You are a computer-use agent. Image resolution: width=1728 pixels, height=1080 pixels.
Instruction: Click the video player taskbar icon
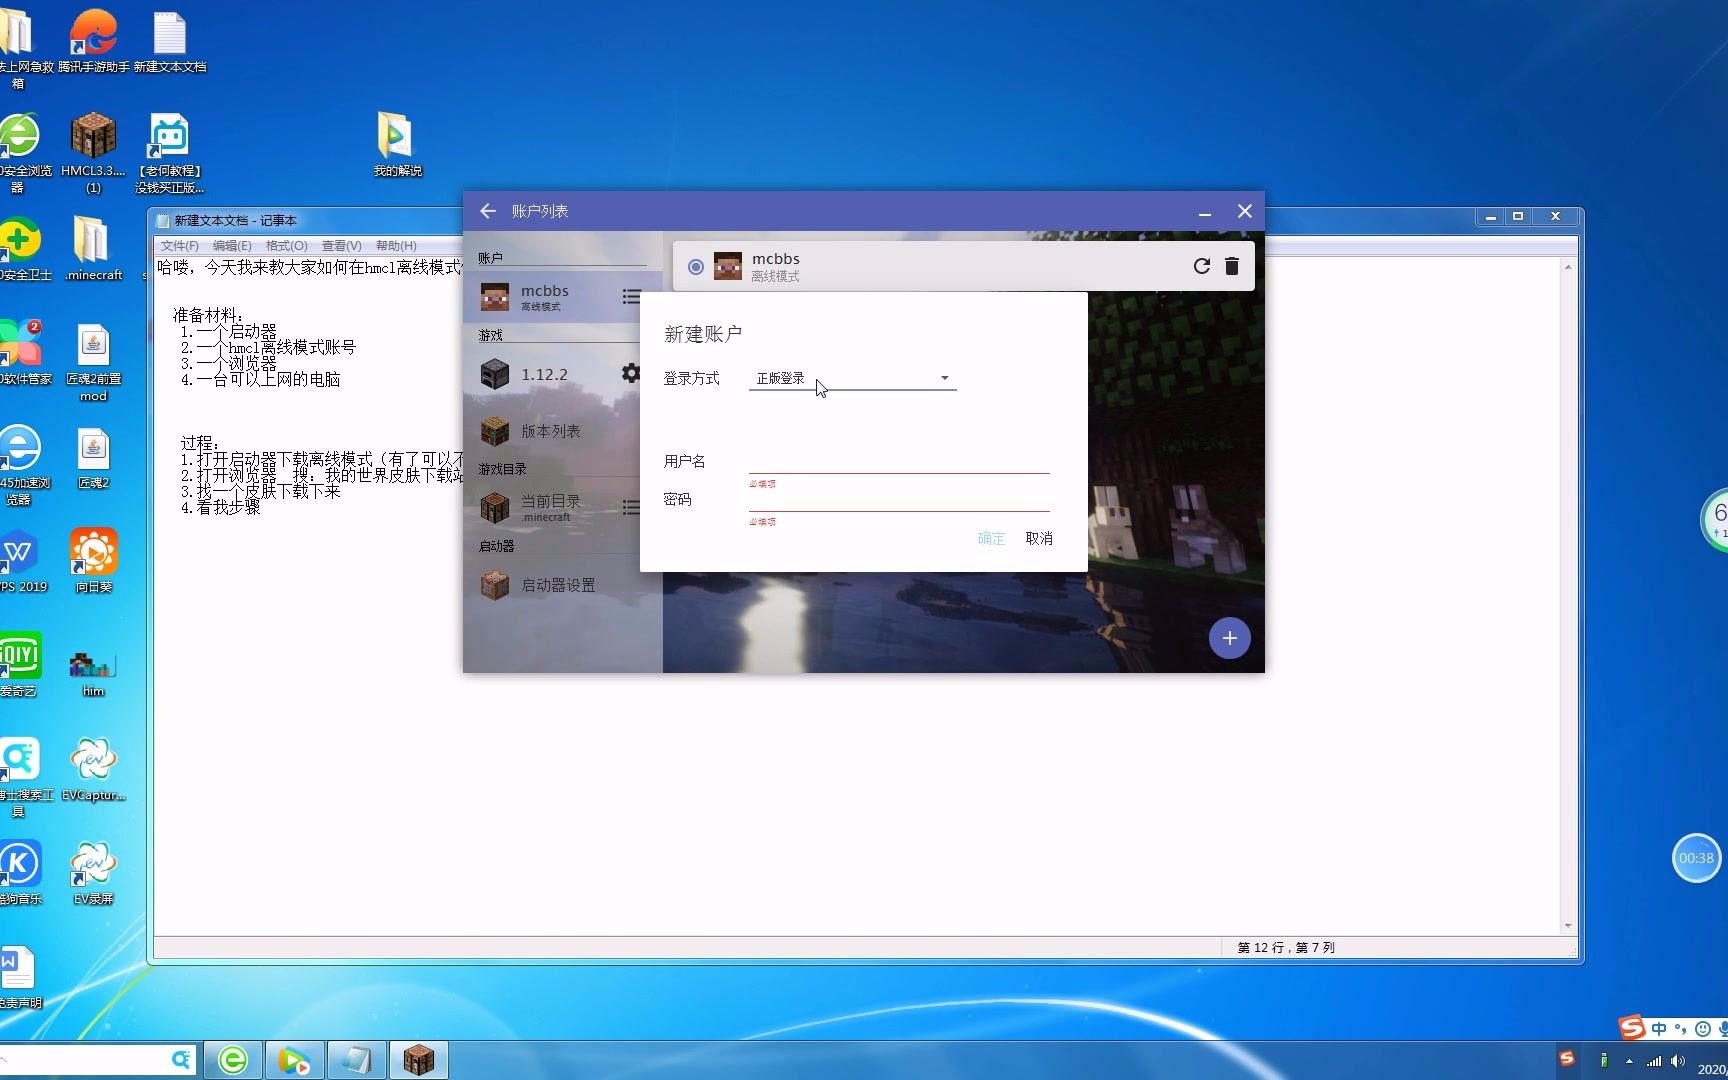tap(294, 1060)
